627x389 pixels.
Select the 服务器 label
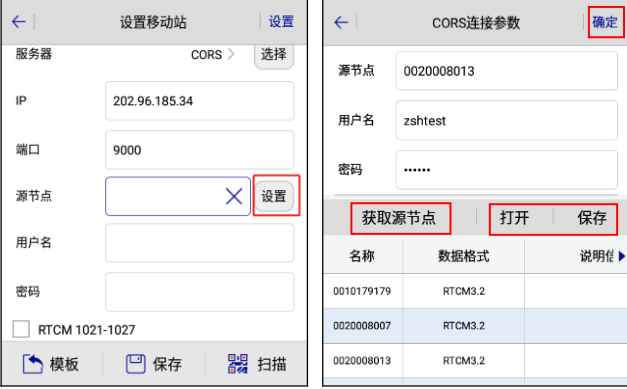(34, 54)
